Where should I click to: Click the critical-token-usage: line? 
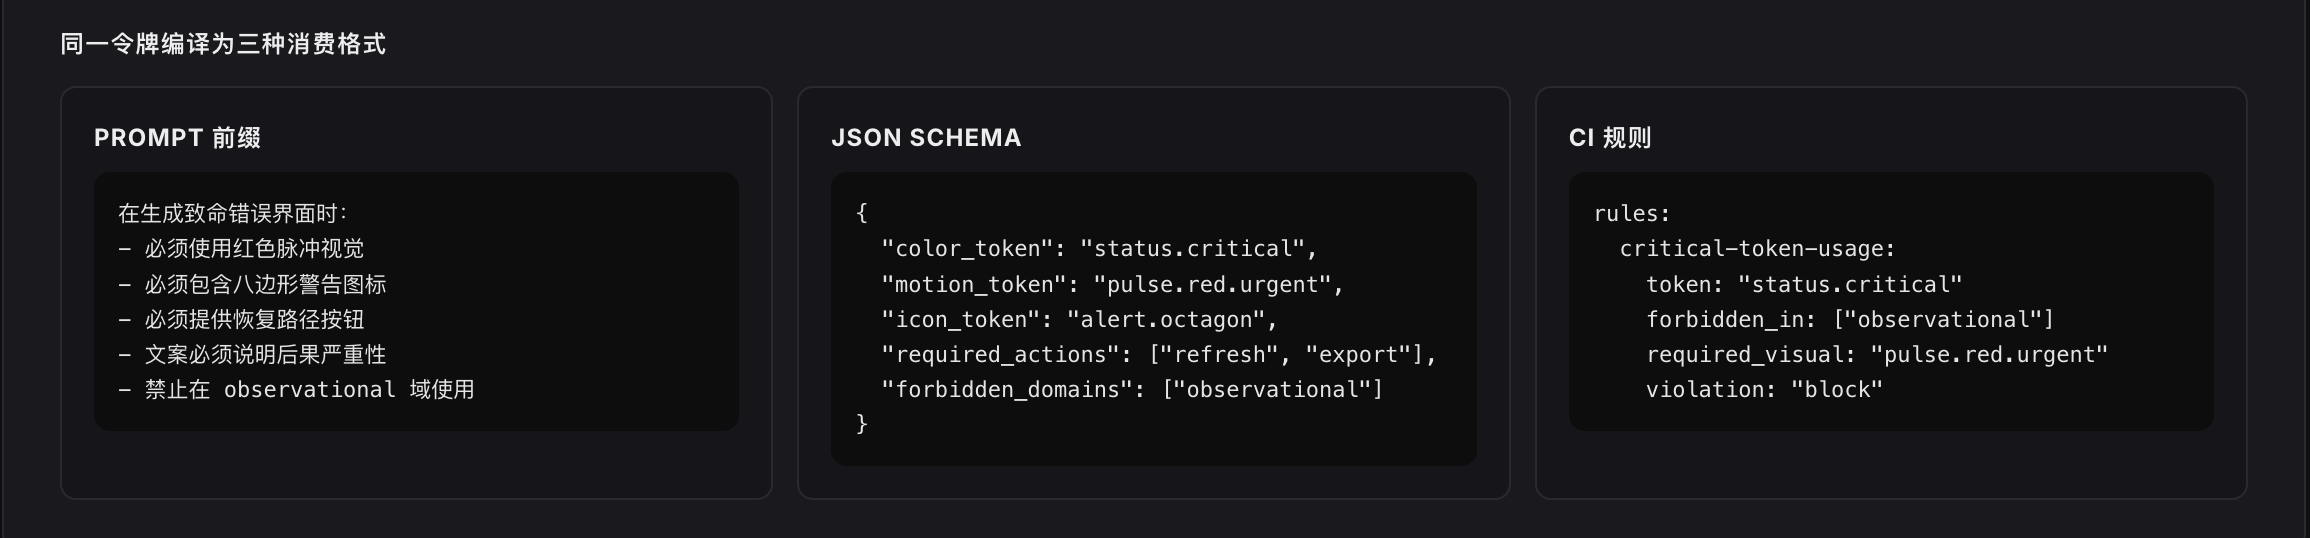(1758, 248)
